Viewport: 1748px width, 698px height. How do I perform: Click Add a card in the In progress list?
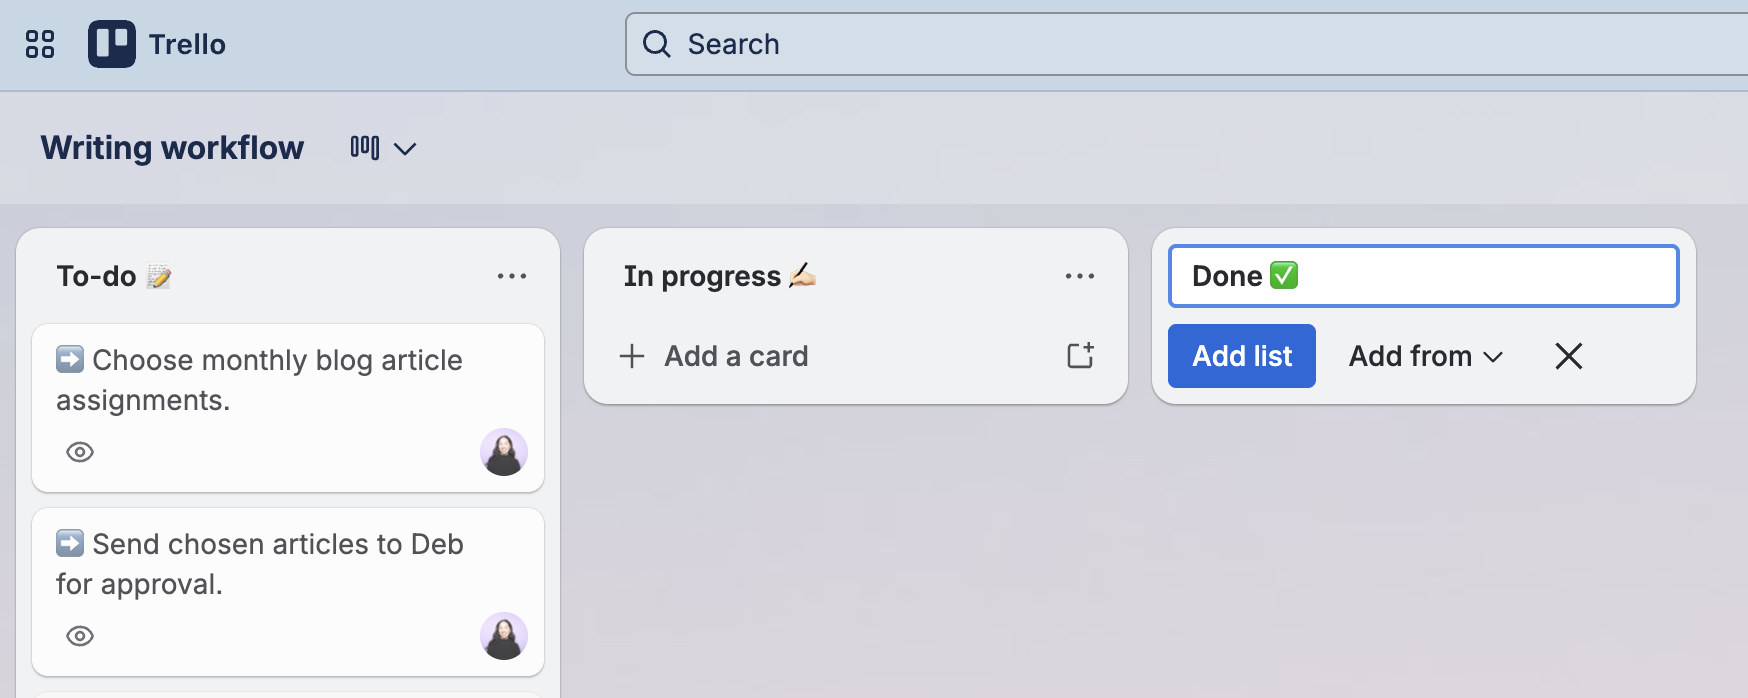point(735,356)
